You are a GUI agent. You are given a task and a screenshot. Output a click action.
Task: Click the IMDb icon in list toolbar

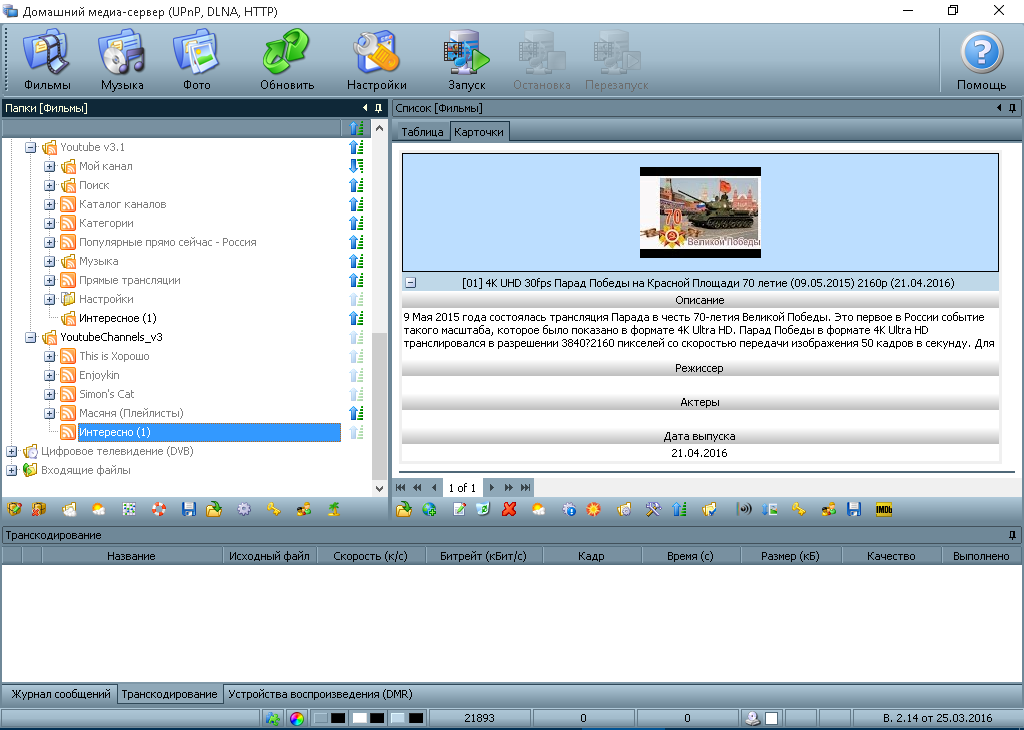[883, 509]
